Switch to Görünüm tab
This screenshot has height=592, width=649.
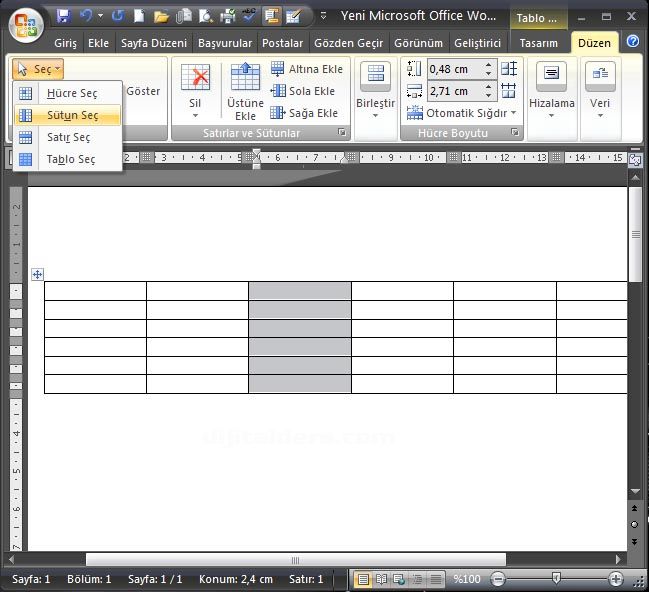[x=418, y=43]
